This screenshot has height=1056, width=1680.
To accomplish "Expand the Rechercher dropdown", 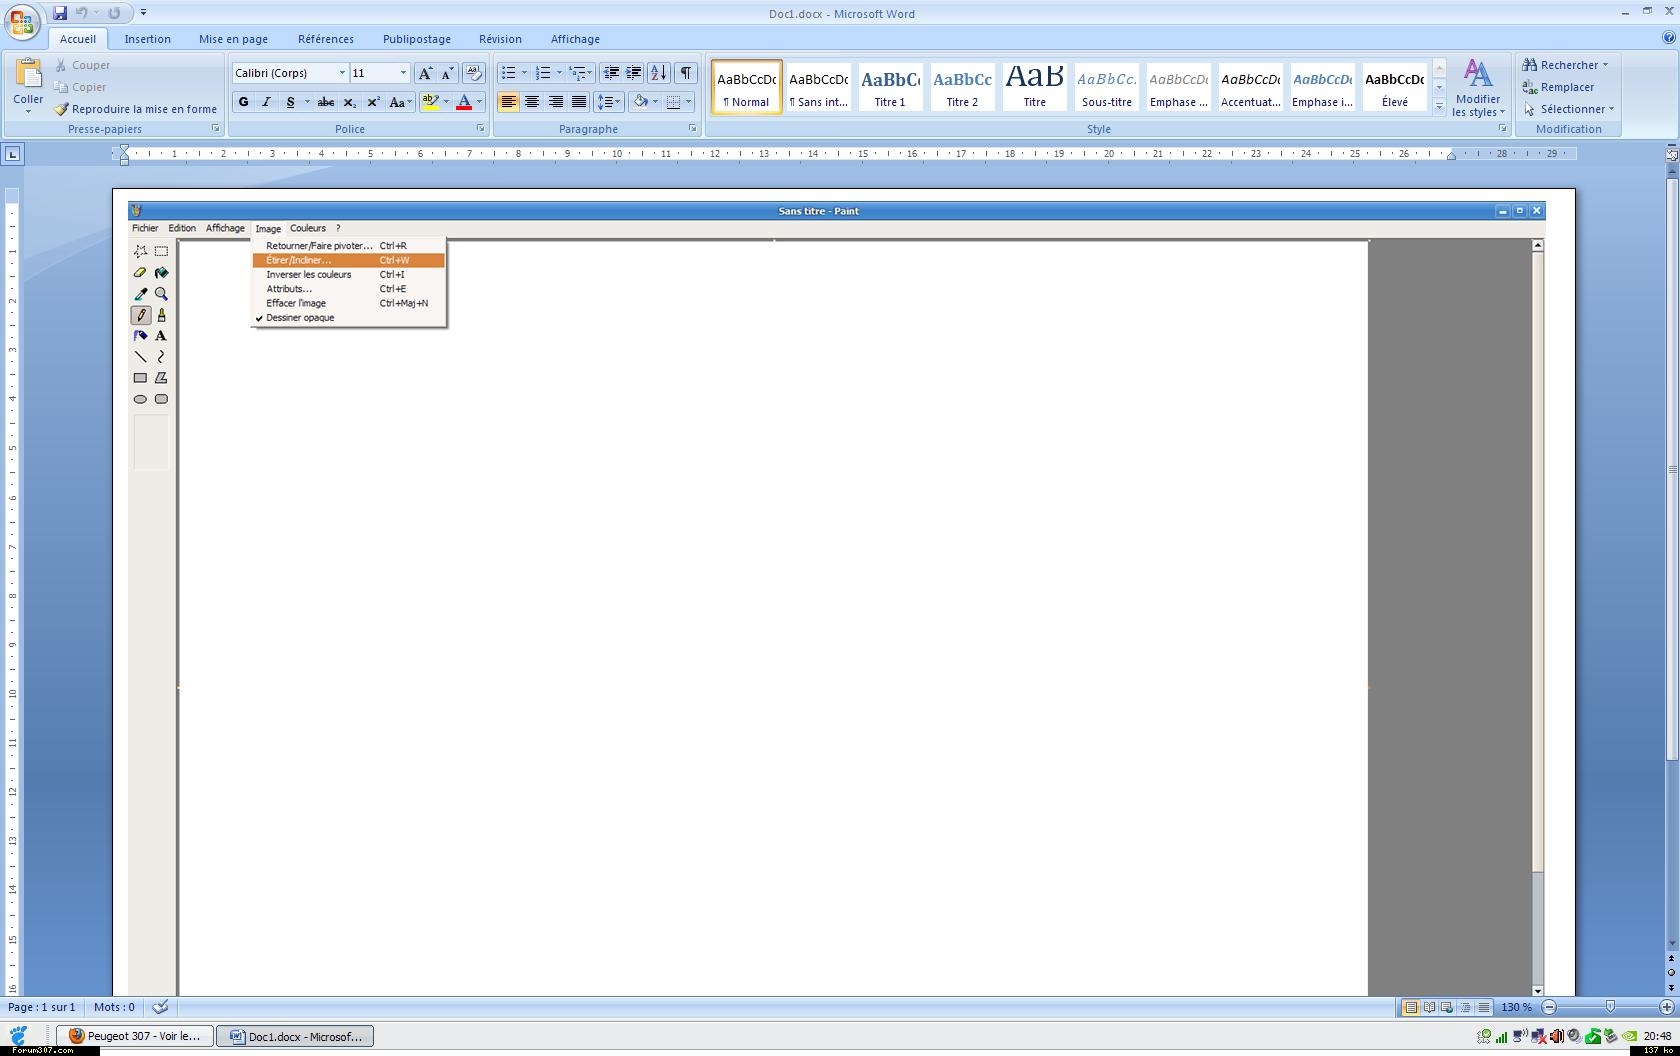I will click(x=1605, y=65).
